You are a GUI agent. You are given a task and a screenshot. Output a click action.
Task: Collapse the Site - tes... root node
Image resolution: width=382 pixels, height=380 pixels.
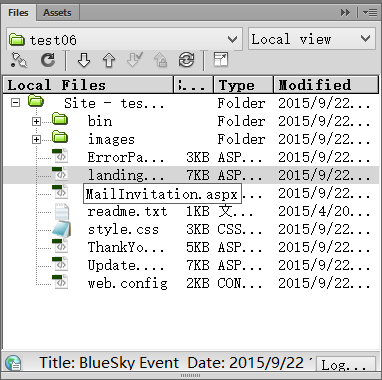pyautogui.click(x=15, y=103)
